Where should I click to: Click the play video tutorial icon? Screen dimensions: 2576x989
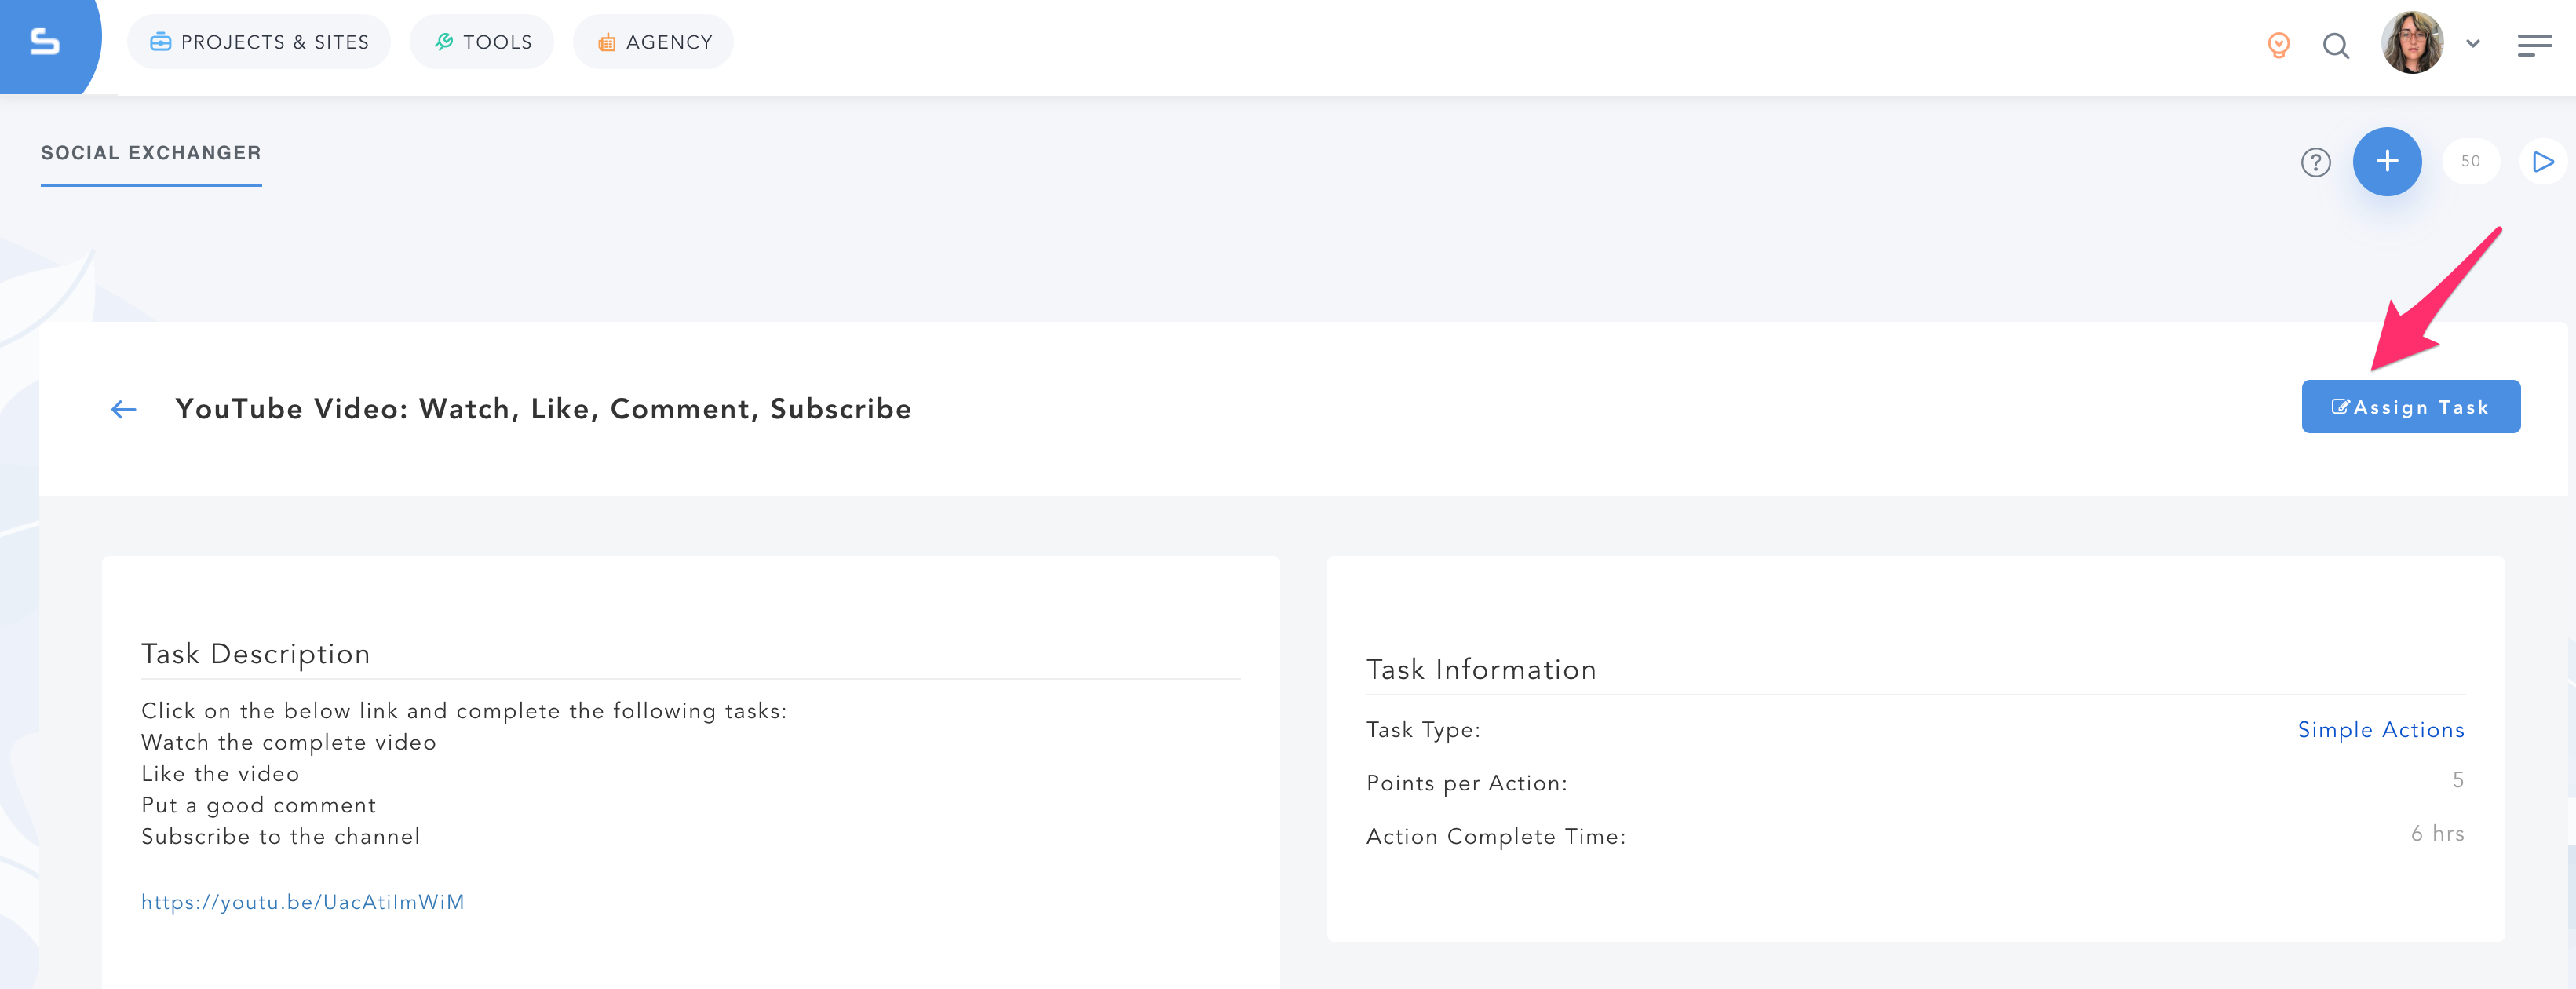(x=2542, y=161)
